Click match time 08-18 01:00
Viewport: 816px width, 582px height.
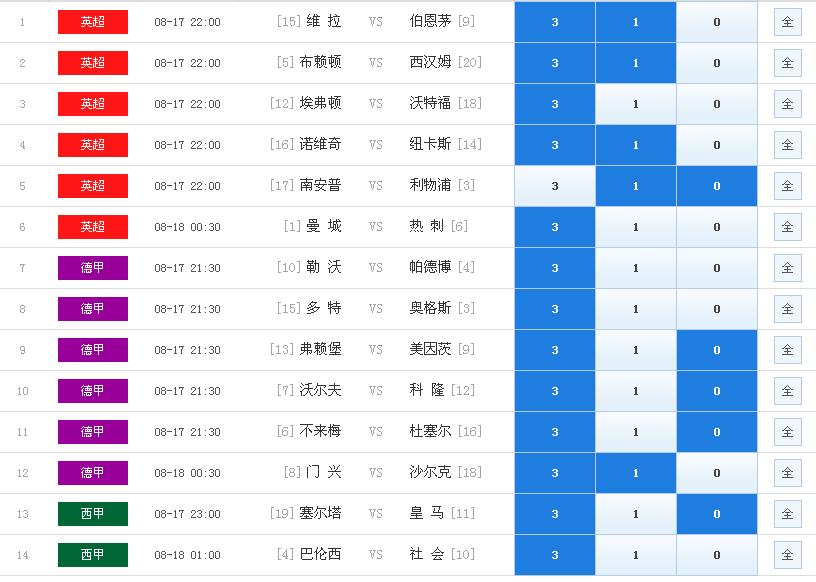point(187,555)
